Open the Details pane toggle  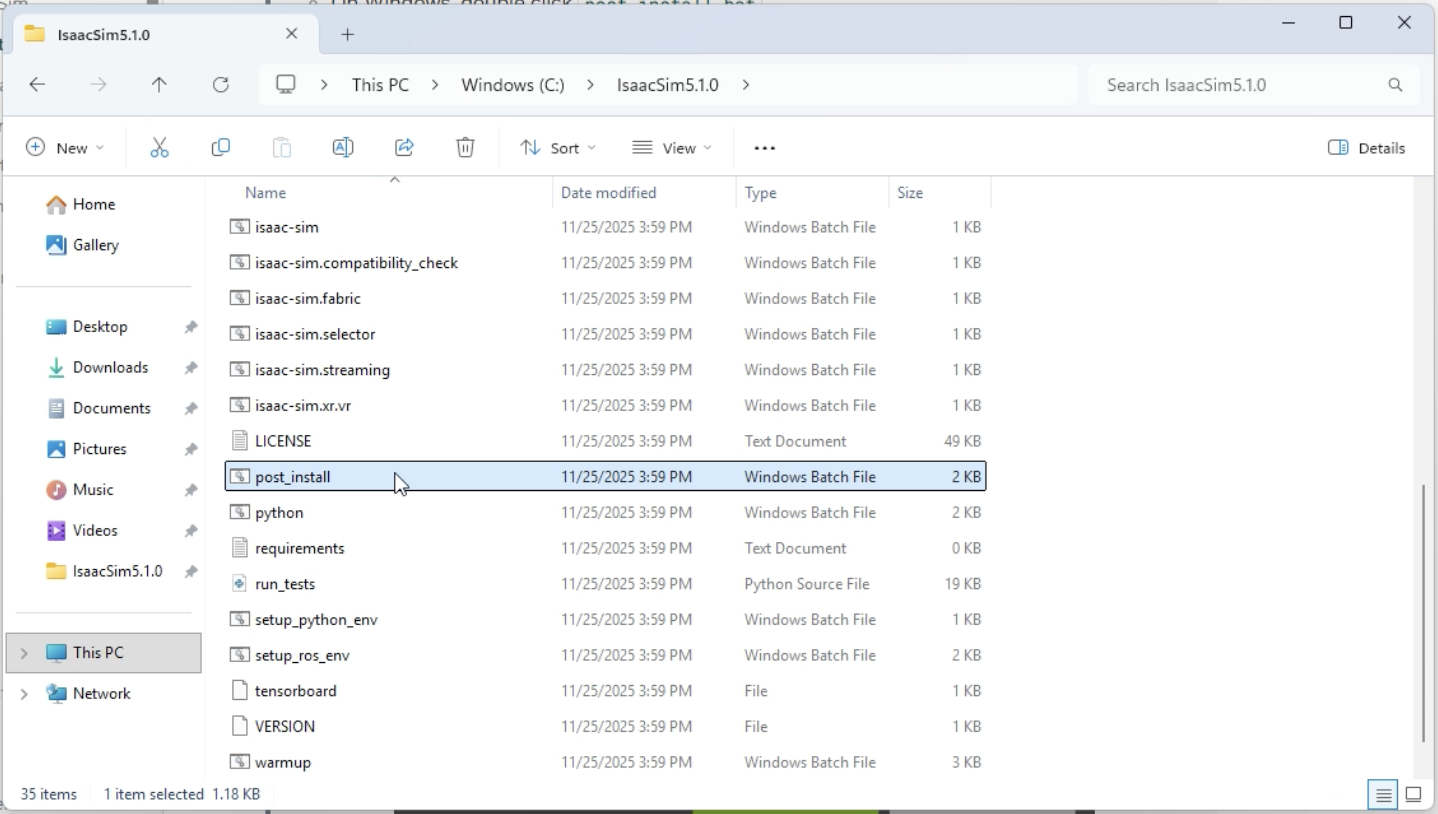1366,147
